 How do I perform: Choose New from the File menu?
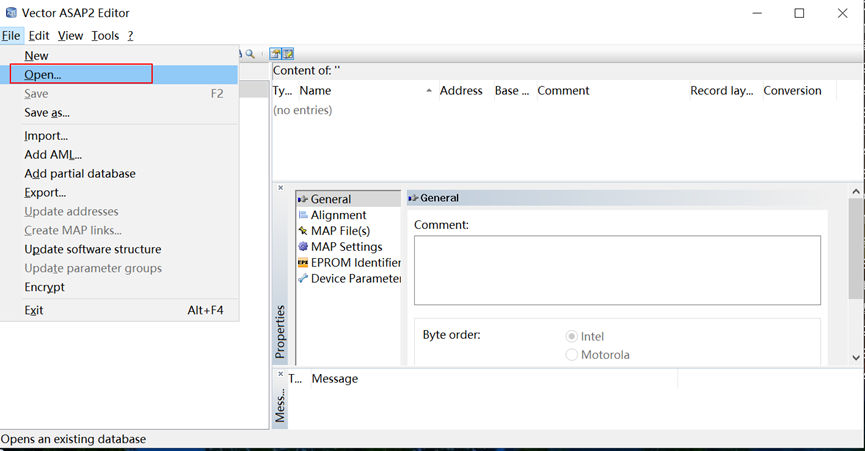pos(120,56)
